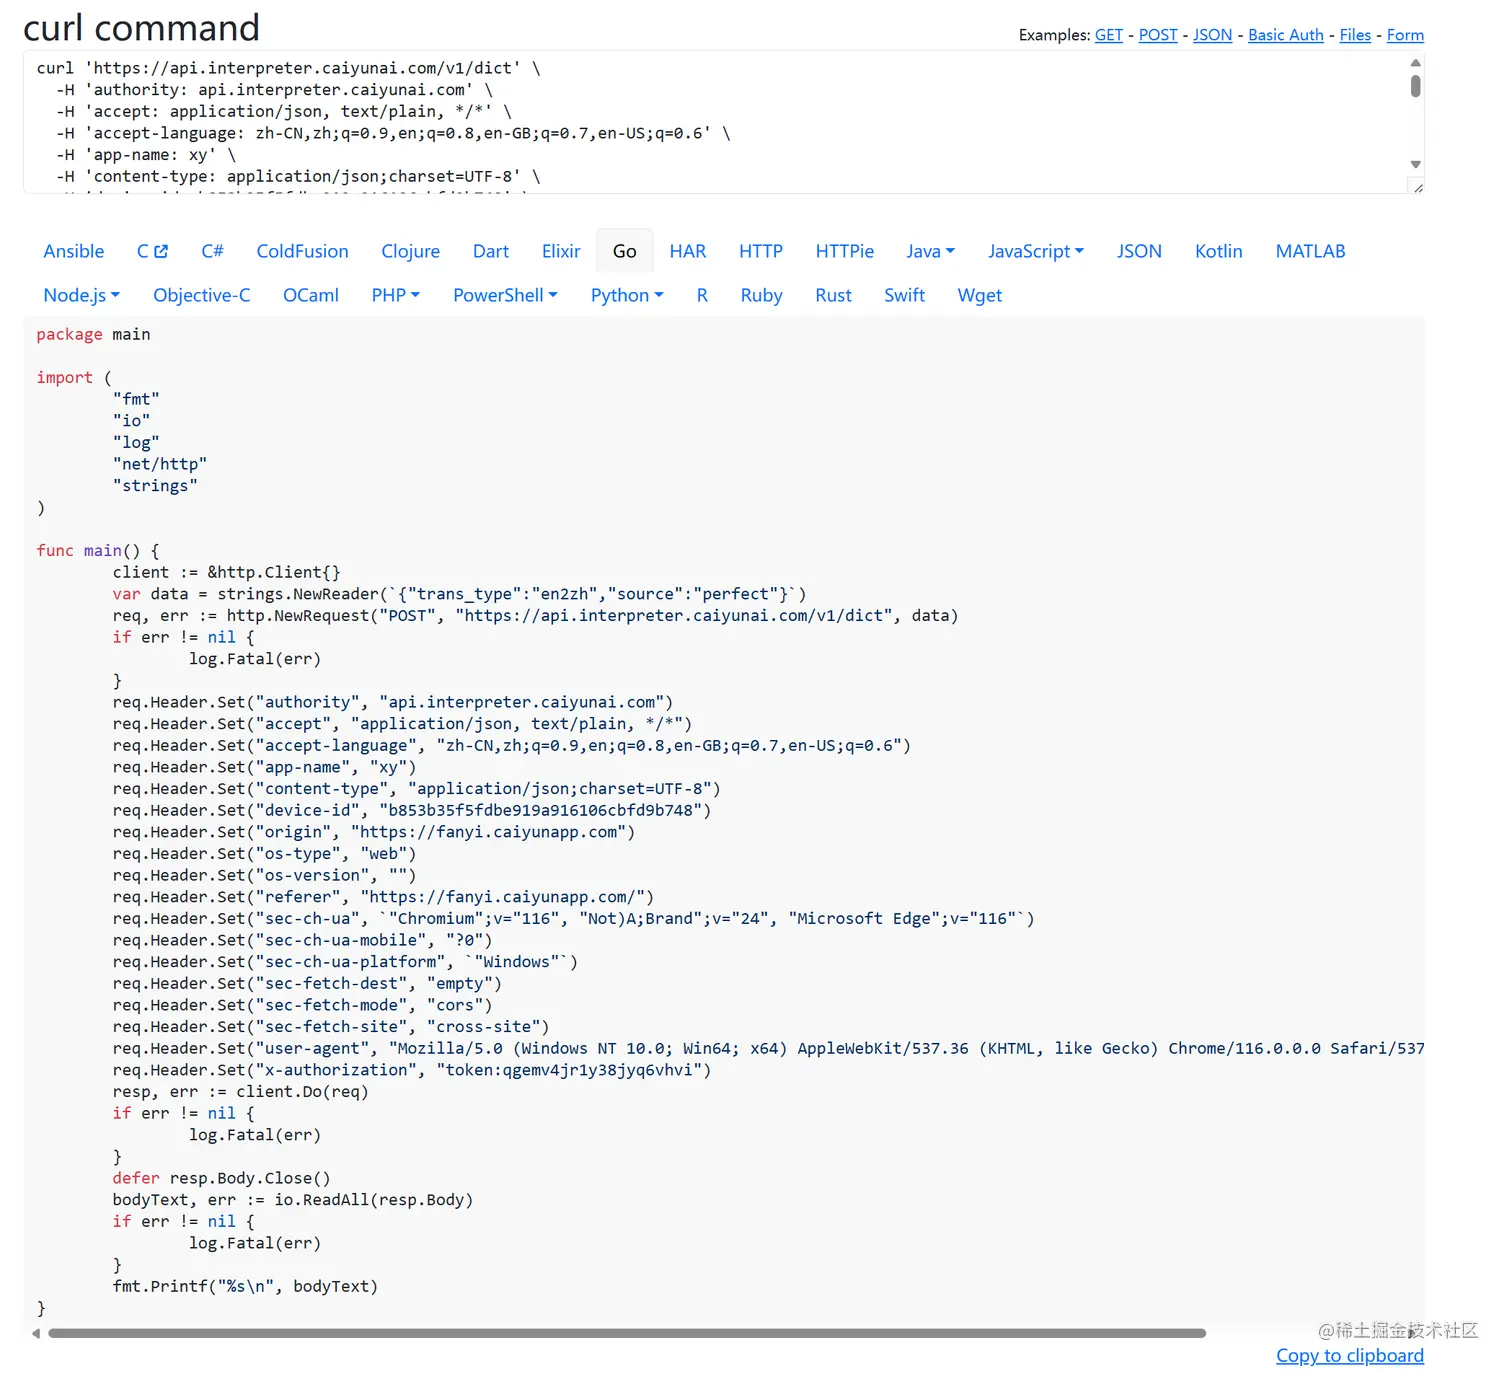
Task: Click the fmt.Printf code line
Action: [x=245, y=1286]
